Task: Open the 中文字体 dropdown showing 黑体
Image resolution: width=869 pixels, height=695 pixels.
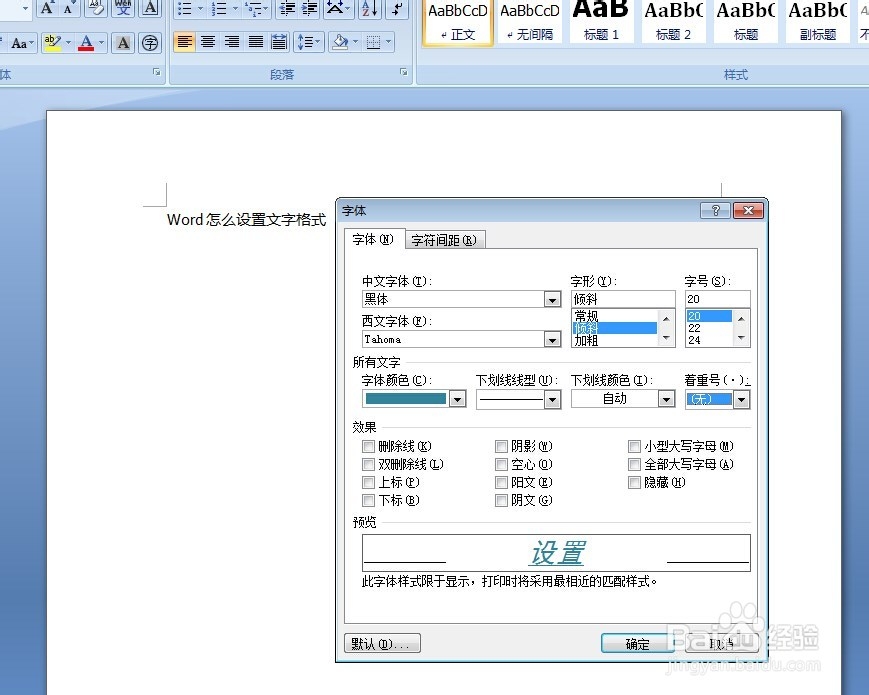Action: [552, 299]
